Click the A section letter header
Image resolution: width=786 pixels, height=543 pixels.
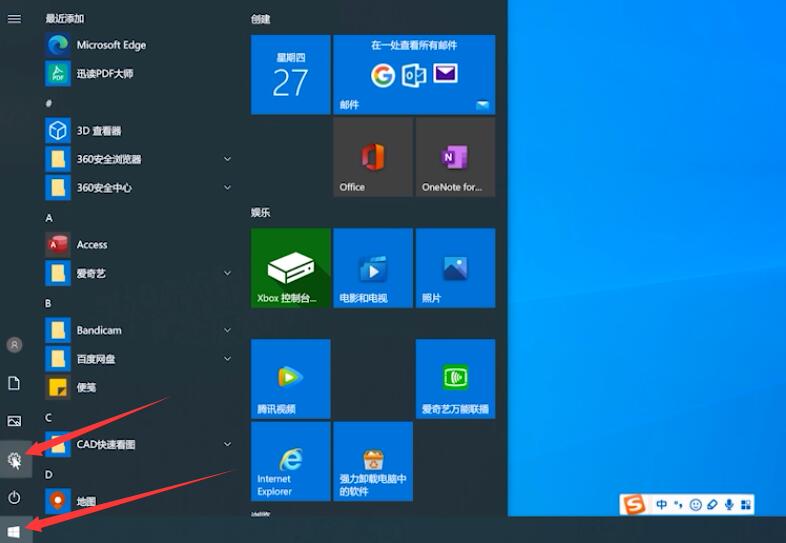pos(49,218)
